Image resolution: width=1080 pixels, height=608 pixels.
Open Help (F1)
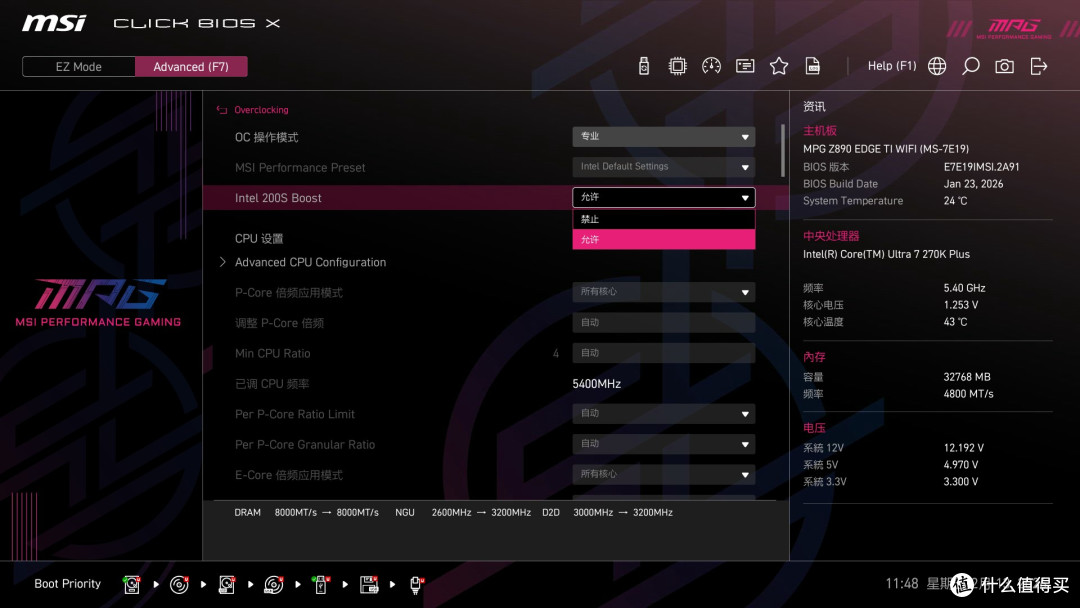pyautogui.click(x=892, y=66)
